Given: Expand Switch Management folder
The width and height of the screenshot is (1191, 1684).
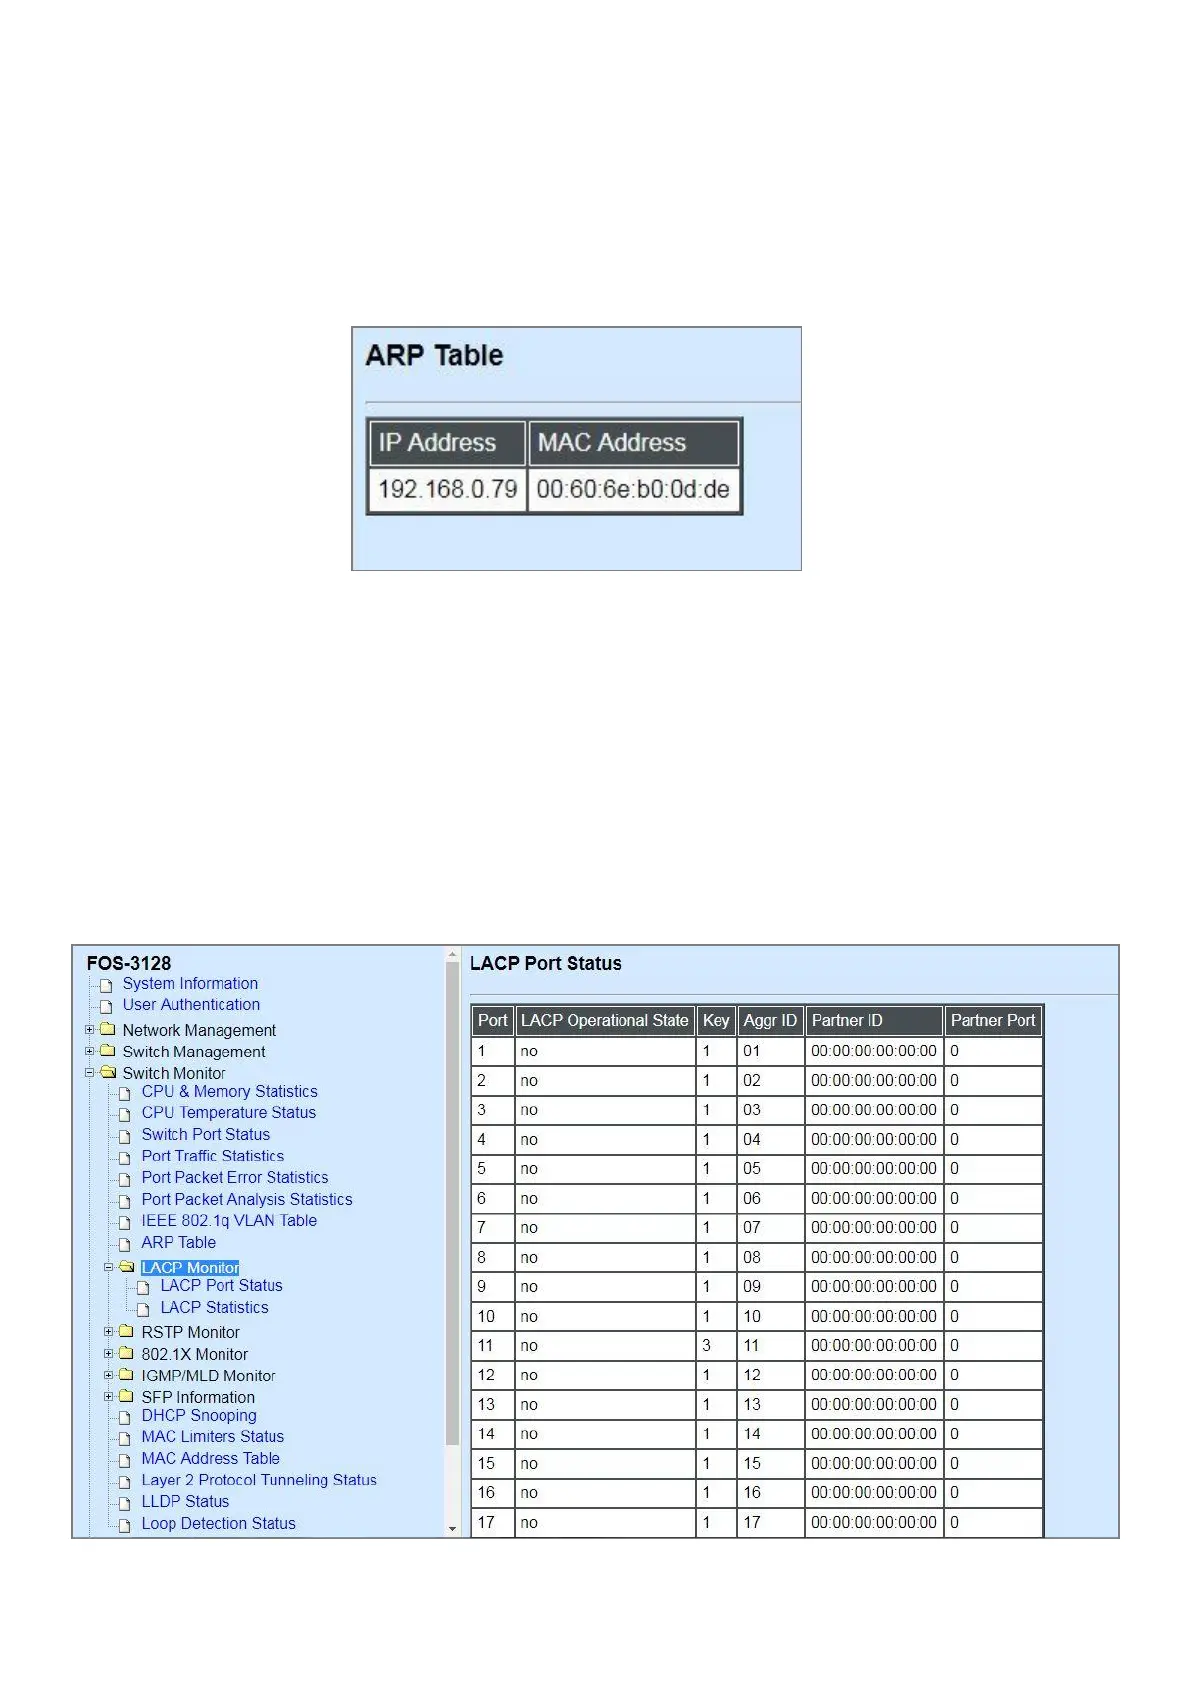Looking at the screenshot, I should 90,1051.
